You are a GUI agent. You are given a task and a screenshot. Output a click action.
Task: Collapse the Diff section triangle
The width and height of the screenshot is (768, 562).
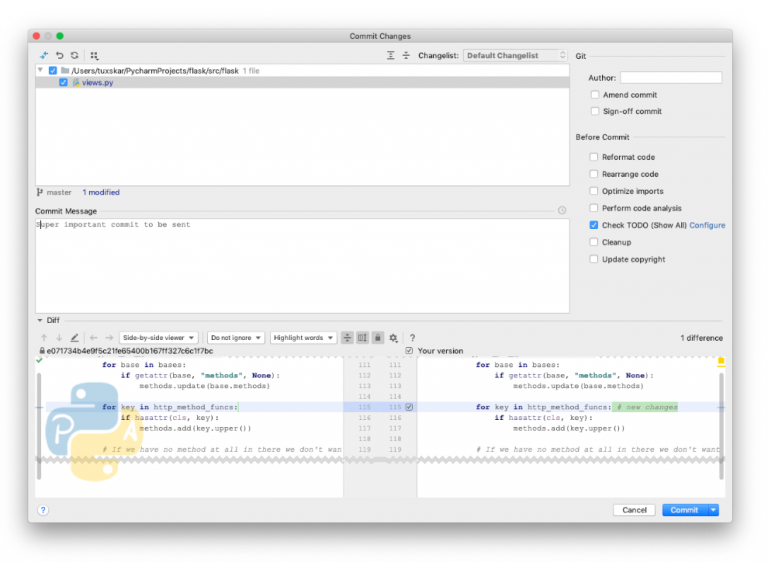pos(40,321)
